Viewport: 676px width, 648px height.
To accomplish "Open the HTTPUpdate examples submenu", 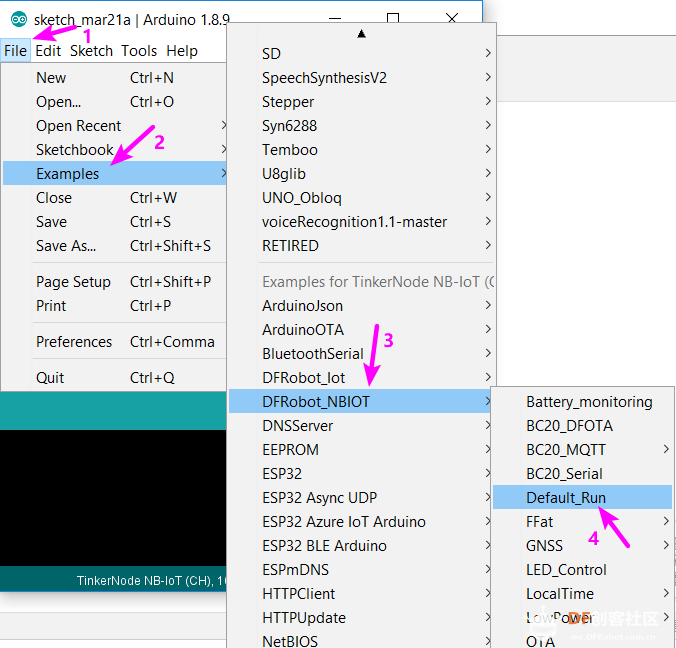I will (361, 618).
